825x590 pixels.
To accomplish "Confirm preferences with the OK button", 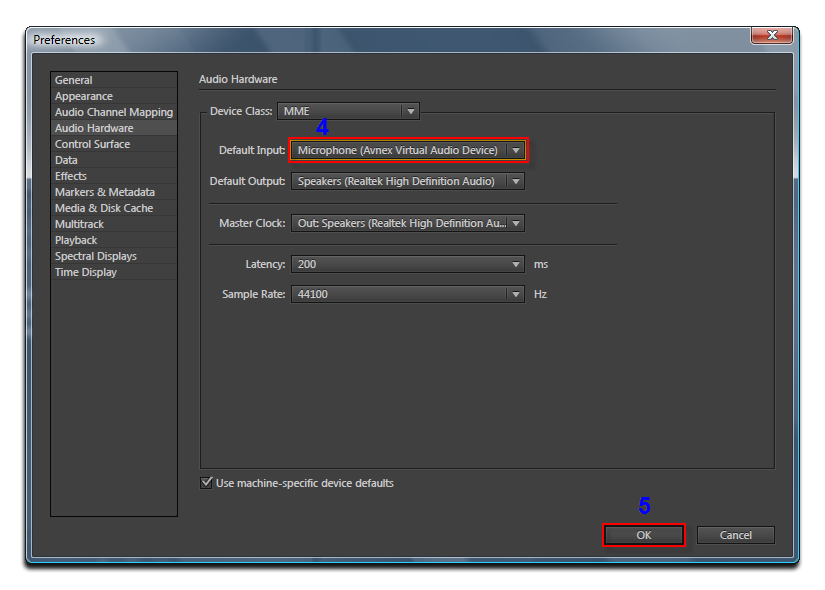I will point(643,535).
